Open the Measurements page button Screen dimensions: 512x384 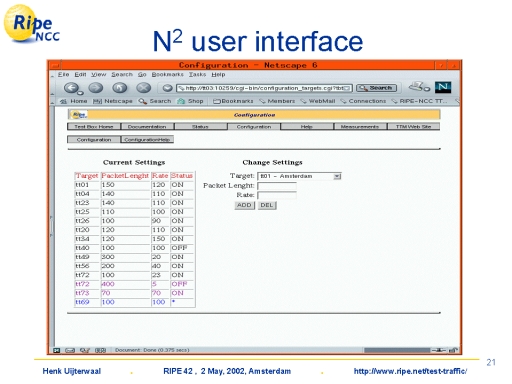click(360, 127)
